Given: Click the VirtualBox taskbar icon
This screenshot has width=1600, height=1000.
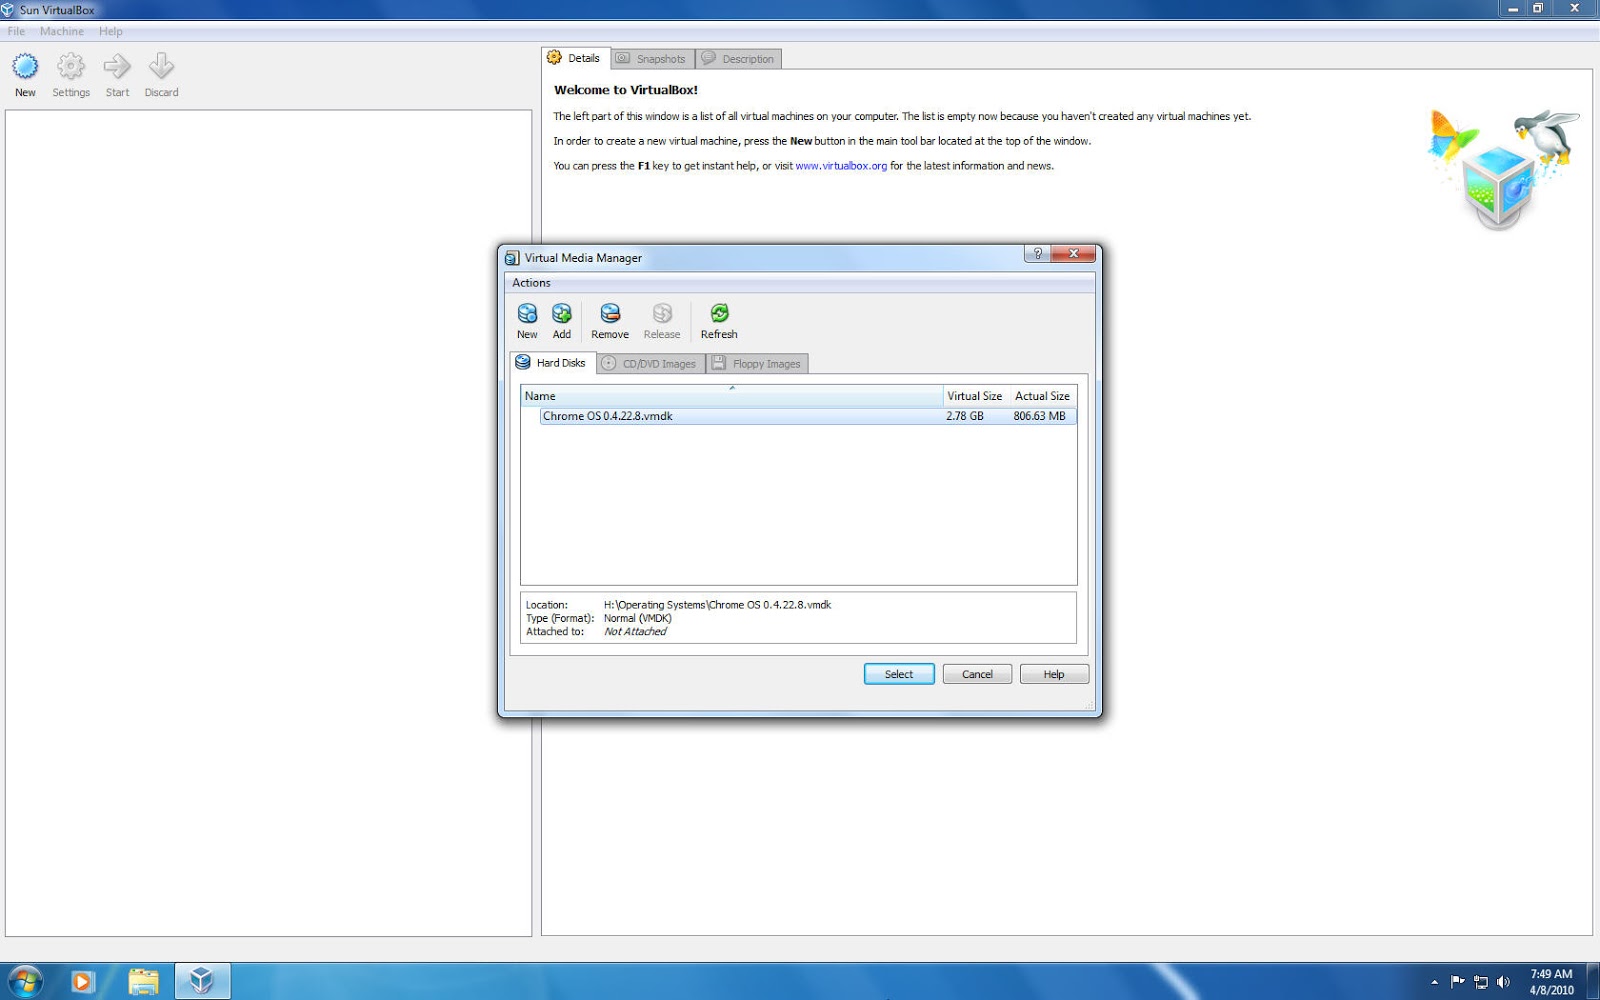Looking at the screenshot, I should [202, 981].
